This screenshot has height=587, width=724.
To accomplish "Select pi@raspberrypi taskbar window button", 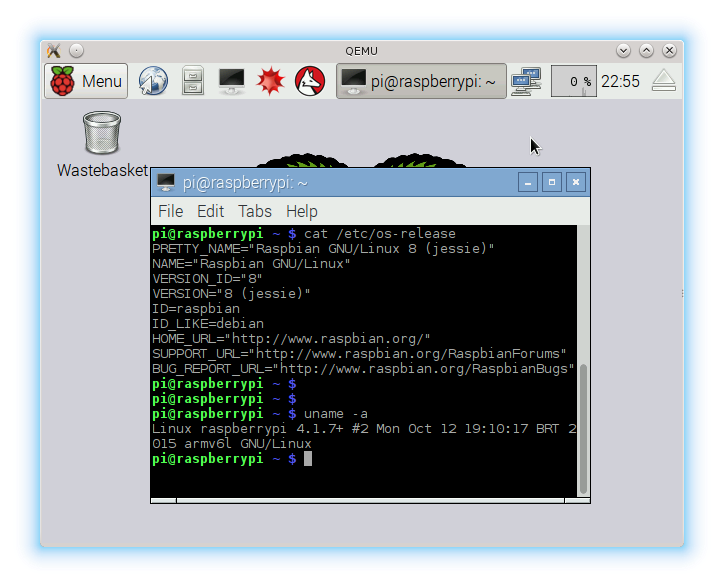I will (421, 81).
